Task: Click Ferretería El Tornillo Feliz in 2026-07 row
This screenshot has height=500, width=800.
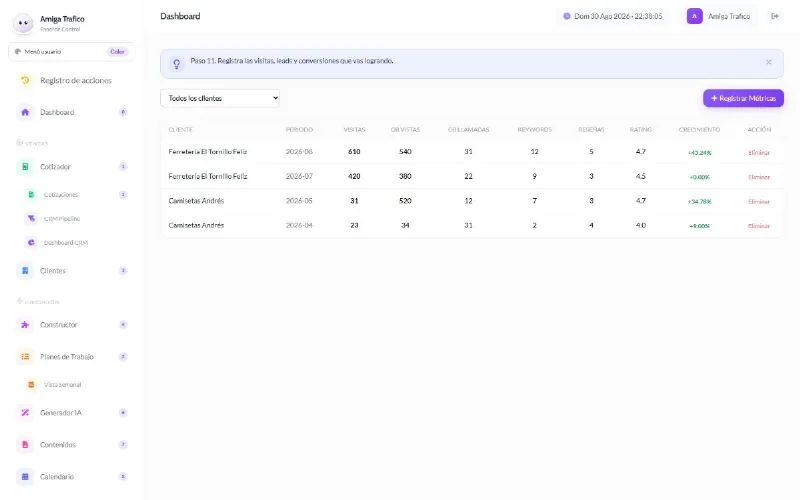Action: coord(208,176)
